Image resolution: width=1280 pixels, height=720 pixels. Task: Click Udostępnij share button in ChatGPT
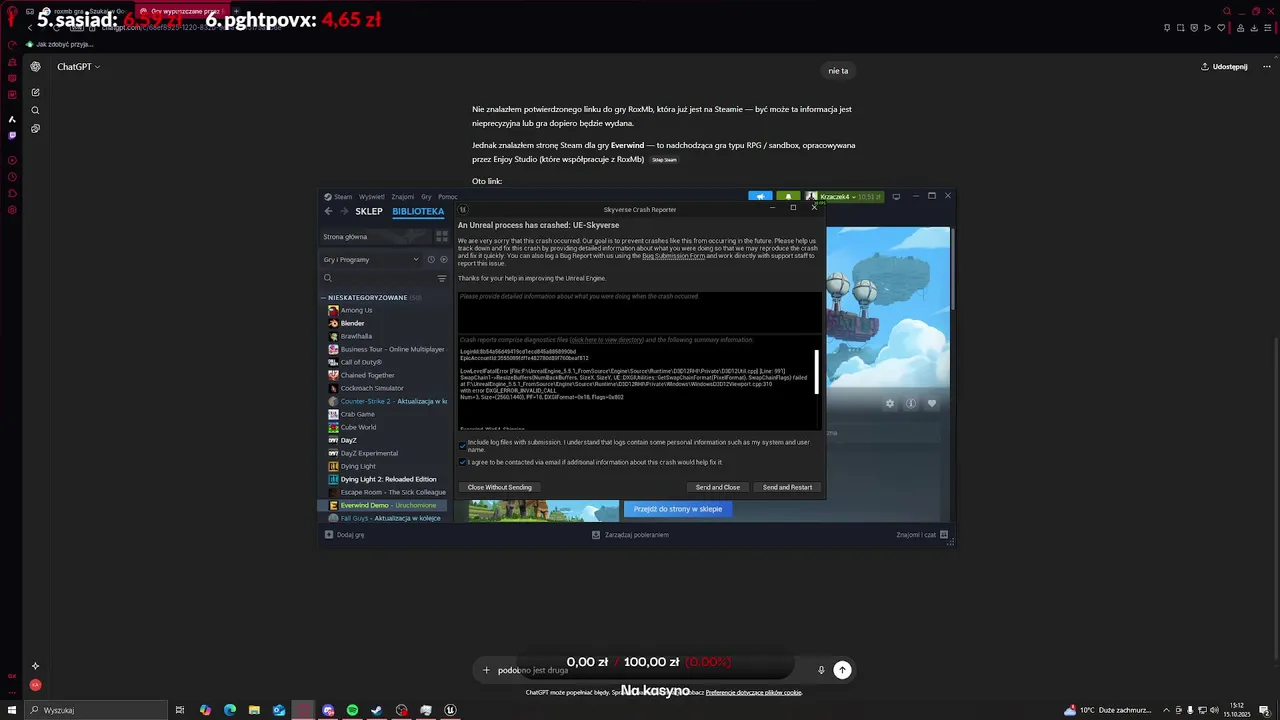1224,67
